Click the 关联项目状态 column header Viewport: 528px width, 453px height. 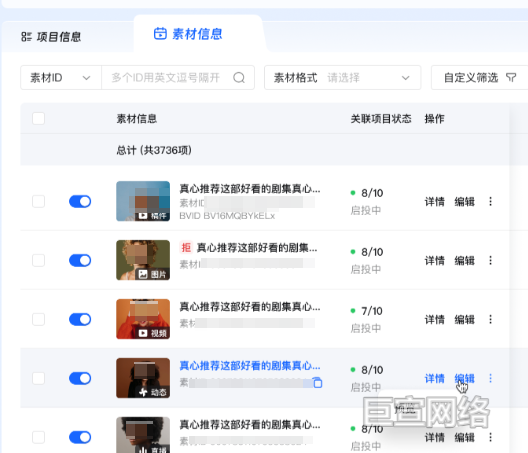click(x=381, y=119)
